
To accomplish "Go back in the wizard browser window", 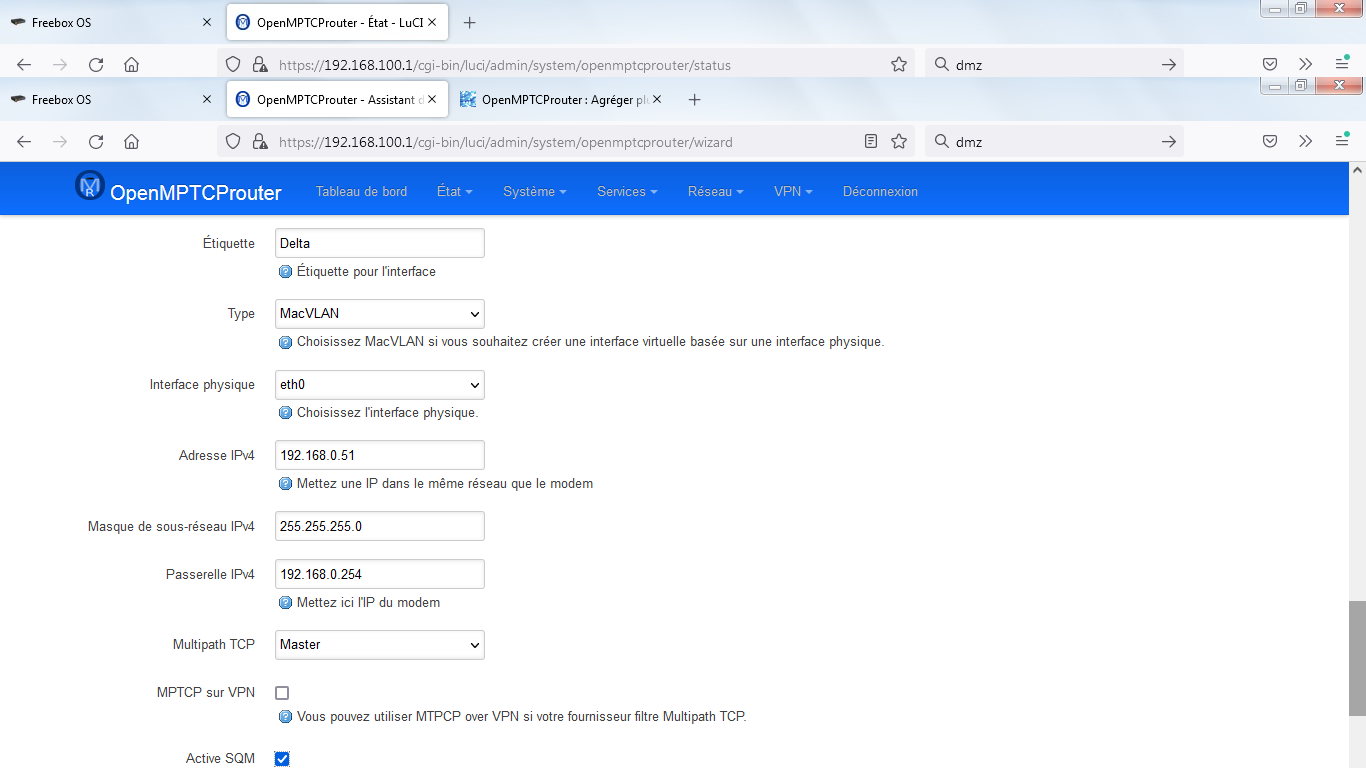I will [x=24, y=142].
